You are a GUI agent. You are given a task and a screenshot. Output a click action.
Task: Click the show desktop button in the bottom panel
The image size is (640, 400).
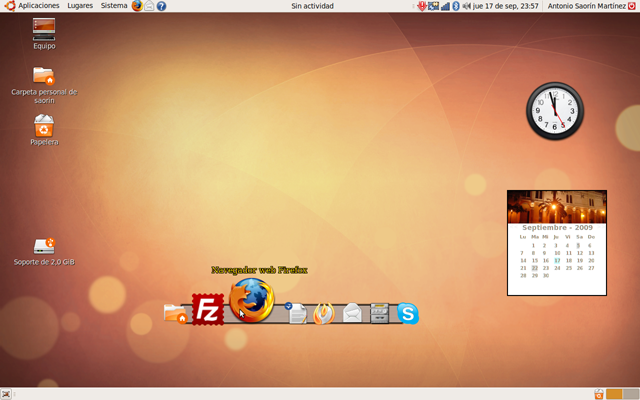(7, 393)
